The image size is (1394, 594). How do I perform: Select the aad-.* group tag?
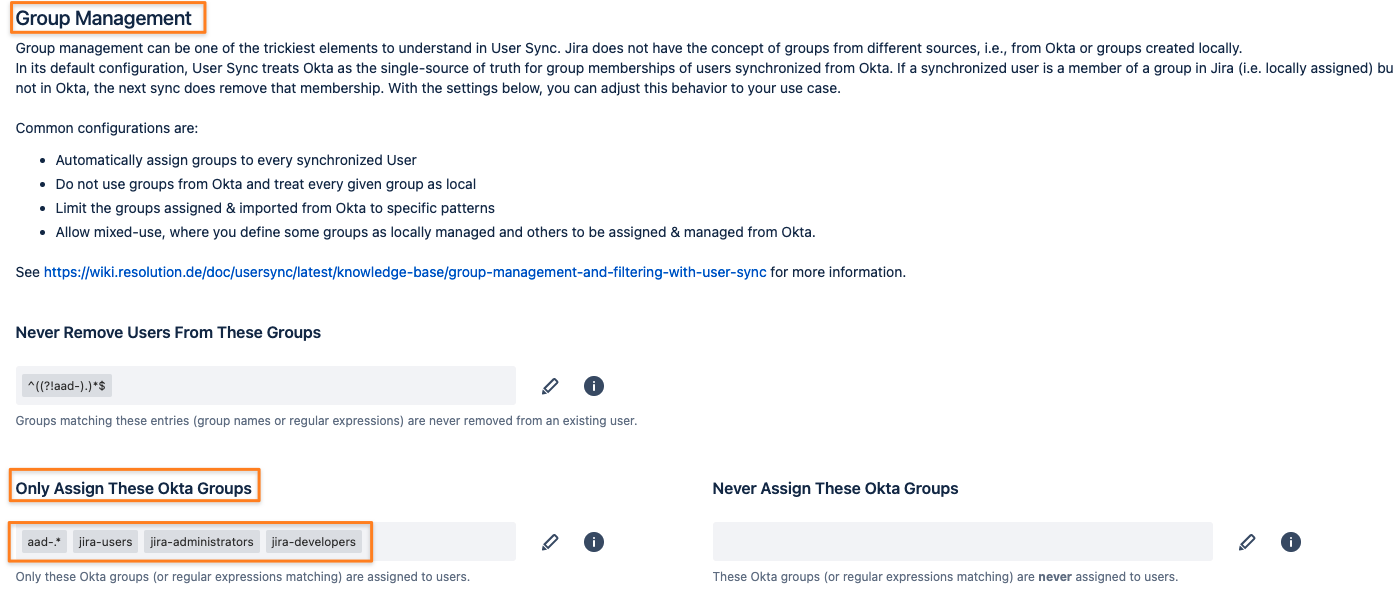44,542
